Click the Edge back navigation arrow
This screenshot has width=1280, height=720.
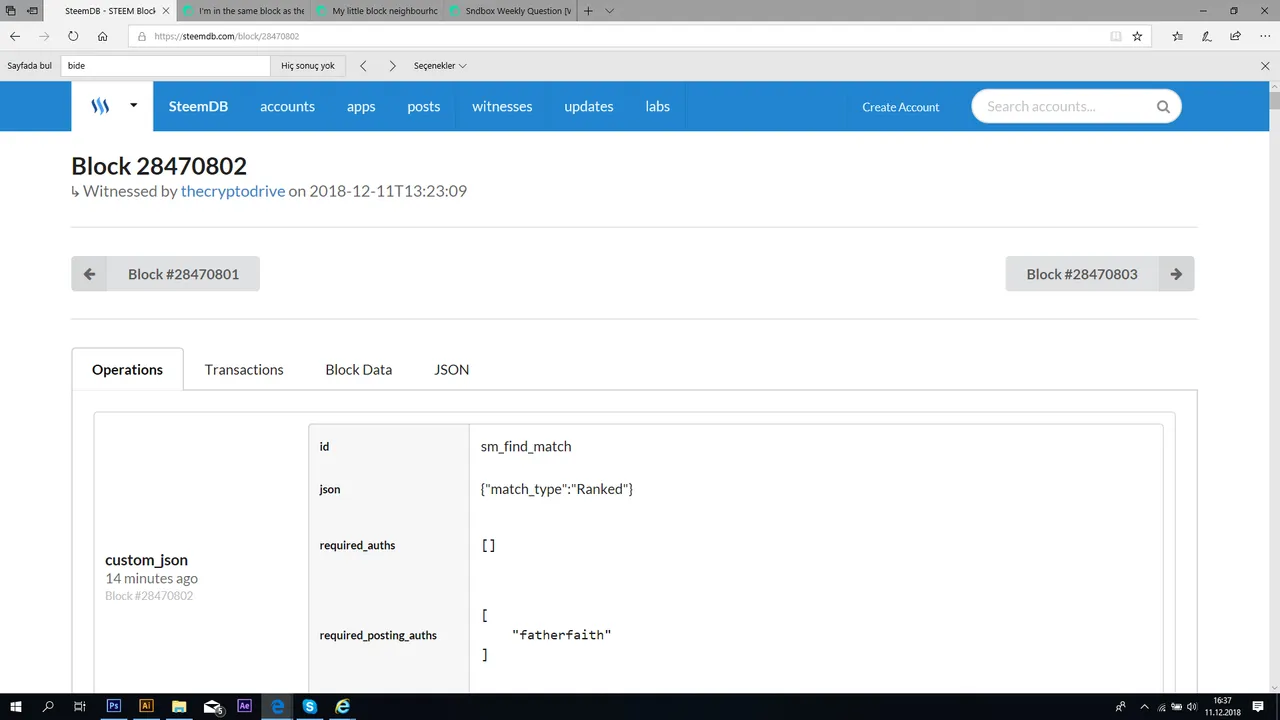pyautogui.click(x=15, y=36)
